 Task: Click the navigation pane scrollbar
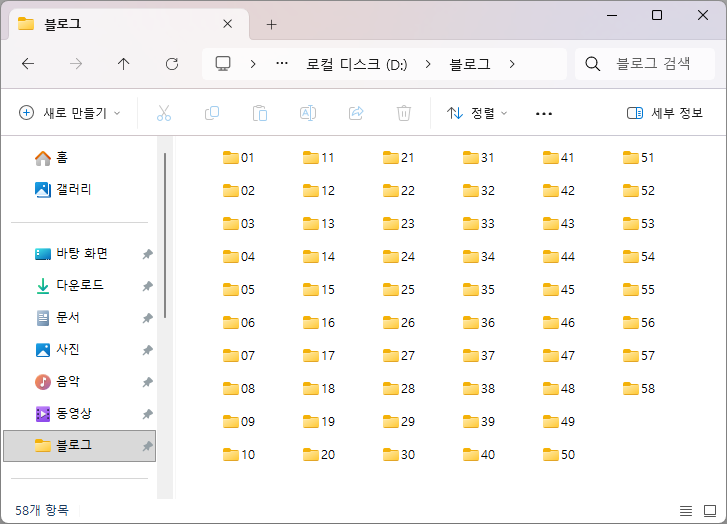tap(165, 236)
